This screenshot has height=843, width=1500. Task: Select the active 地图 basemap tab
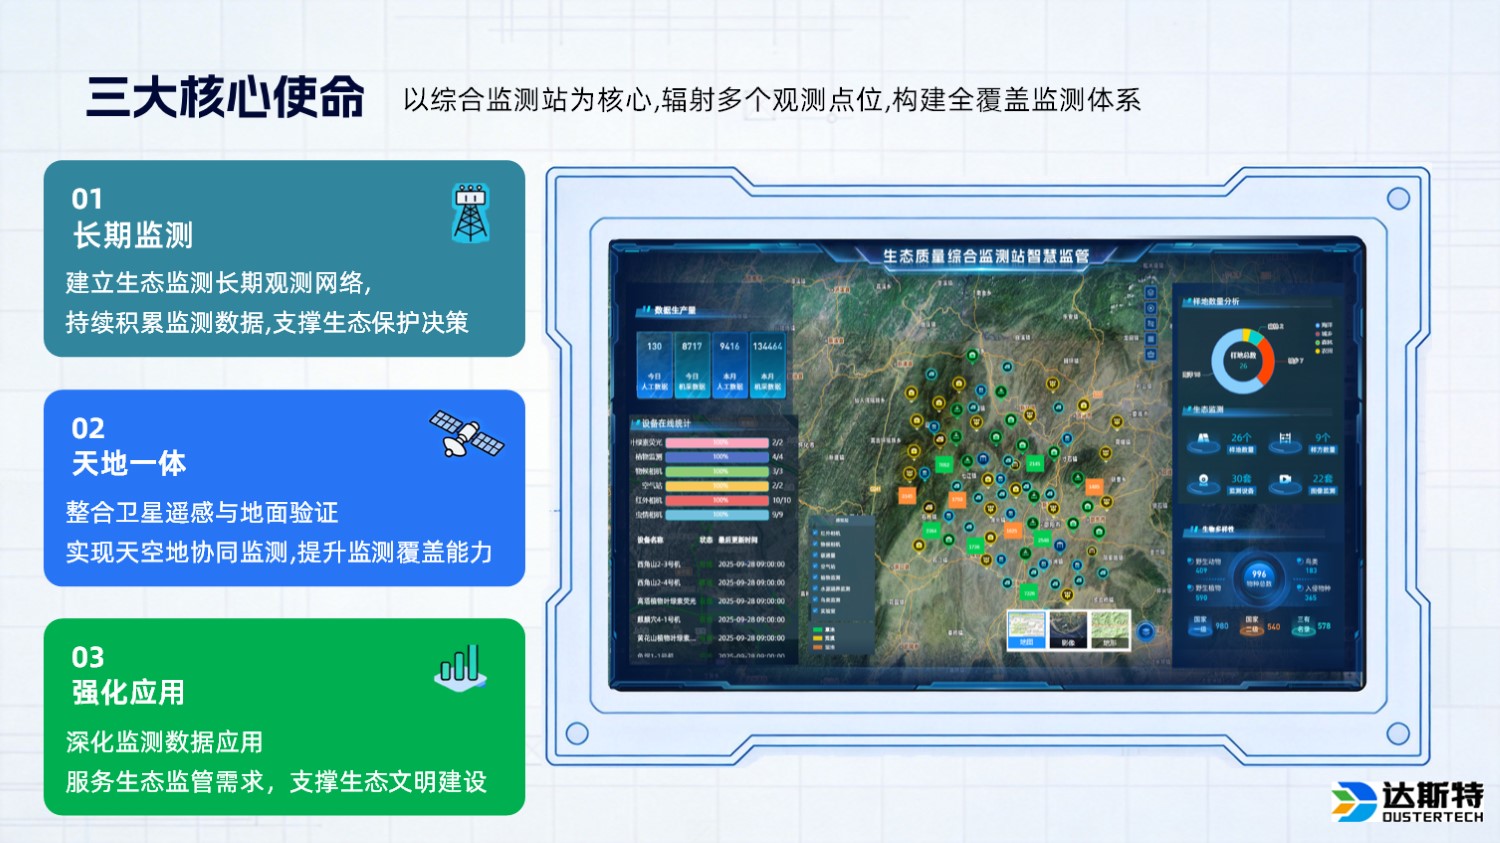point(1026,630)
